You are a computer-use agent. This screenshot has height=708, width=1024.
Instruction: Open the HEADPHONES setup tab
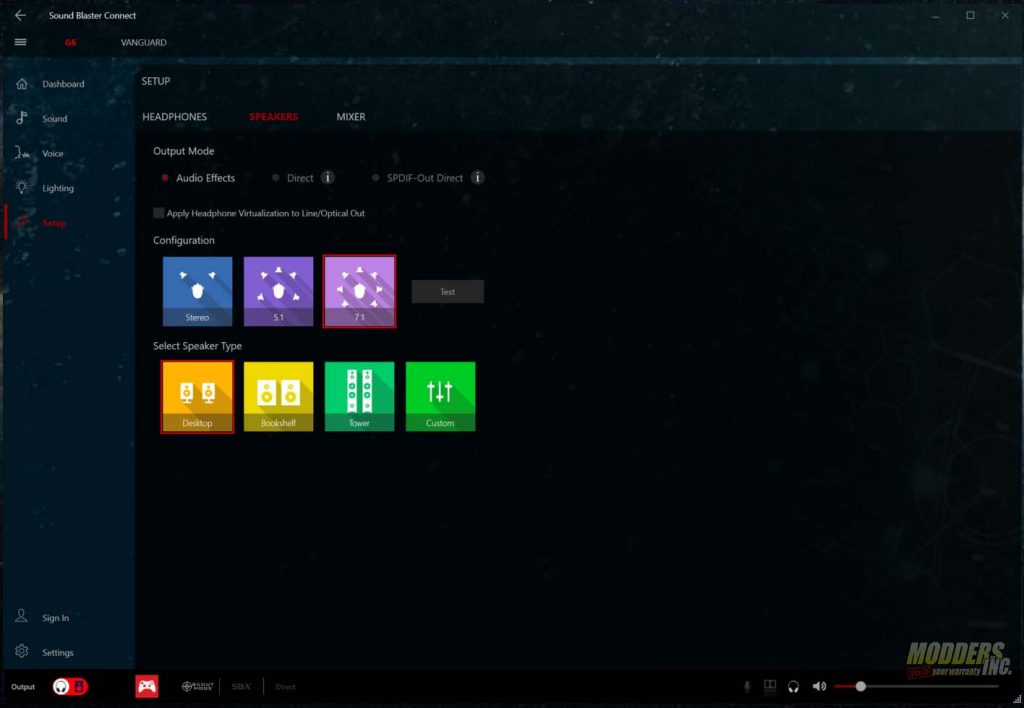click(x=174, y=116)
